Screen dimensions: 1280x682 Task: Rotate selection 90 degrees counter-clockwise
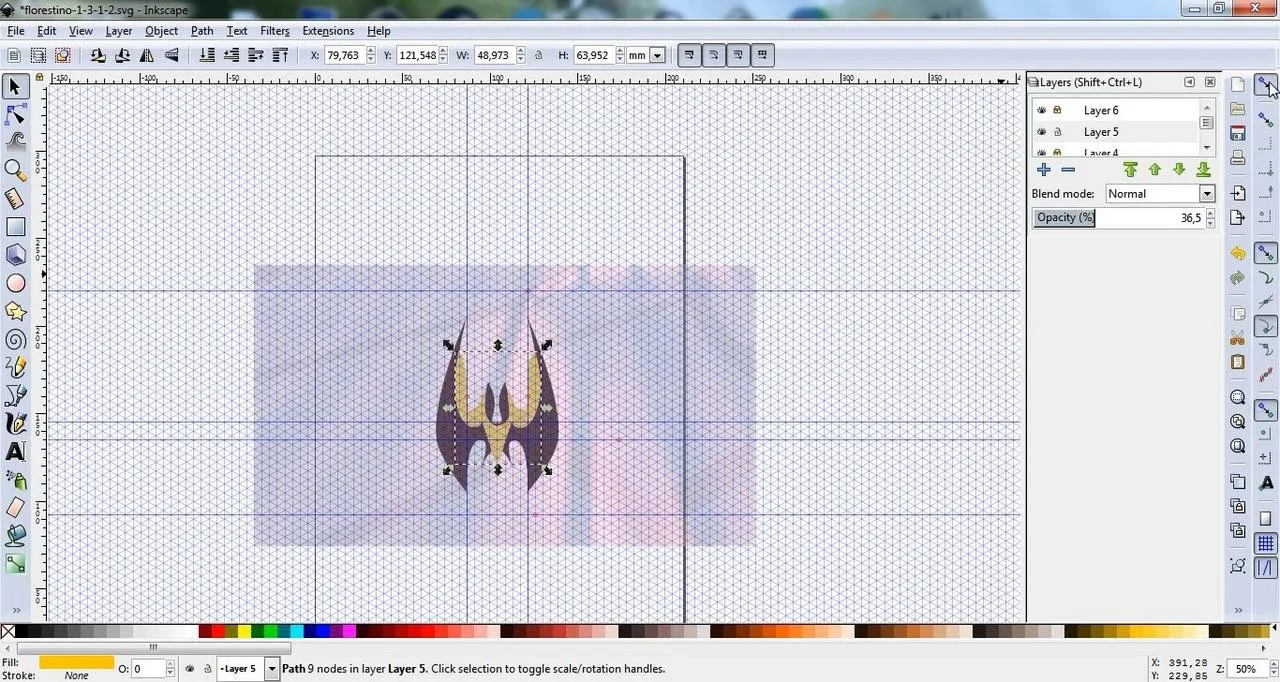point(98,56)
